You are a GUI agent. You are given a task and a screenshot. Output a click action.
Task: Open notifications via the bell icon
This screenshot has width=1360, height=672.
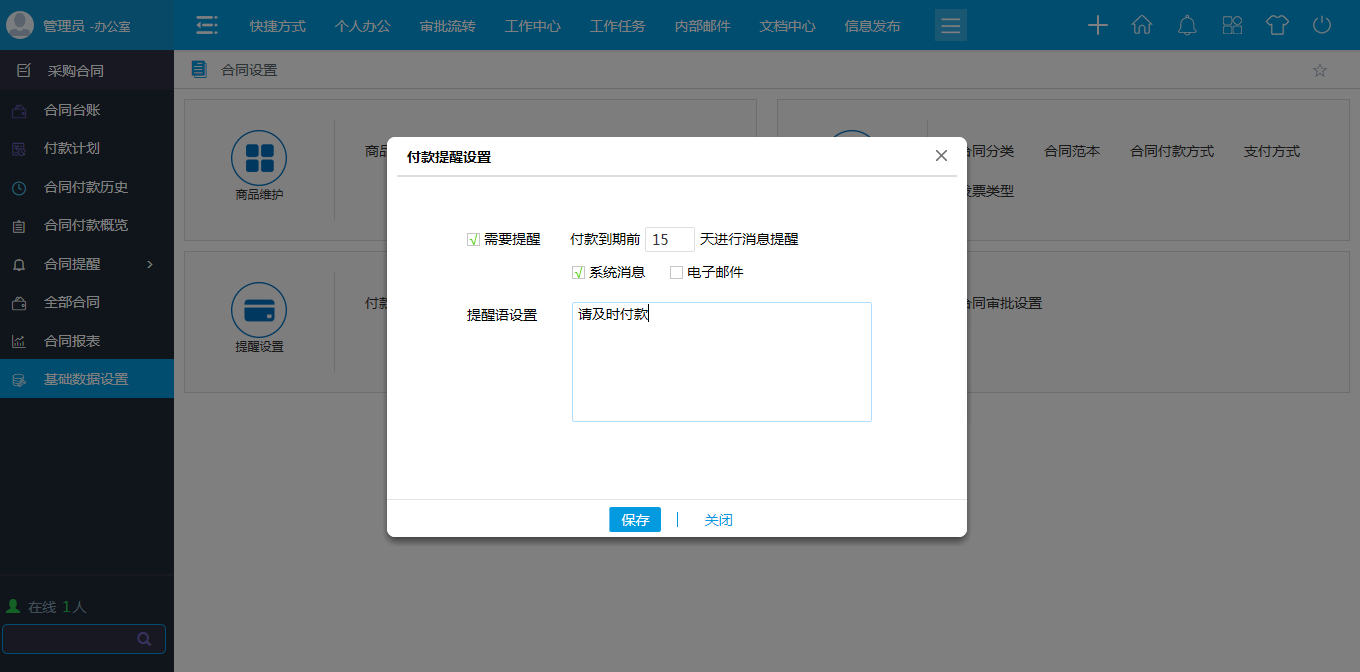pyautogui.click(x=1187, y=25)
